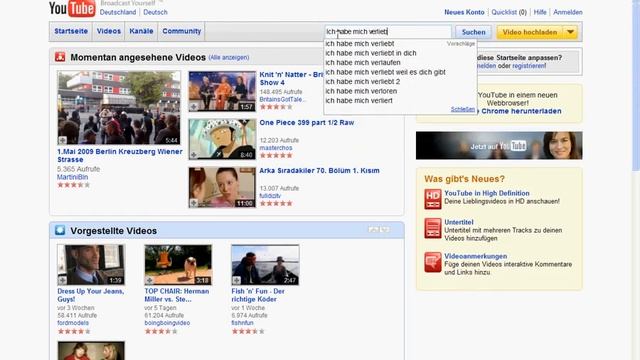Click the Untertitel red icon
Image resolution: width=640 pixels, height=360 pixels.
point(433,228)
